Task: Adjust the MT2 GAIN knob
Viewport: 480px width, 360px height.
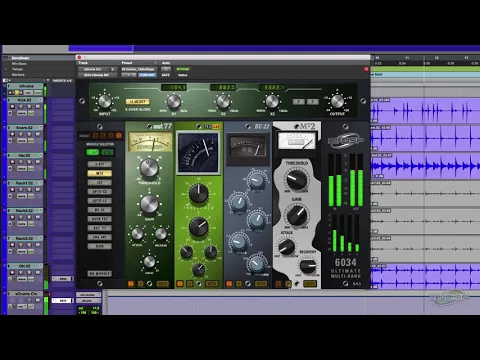Action: 296,215
